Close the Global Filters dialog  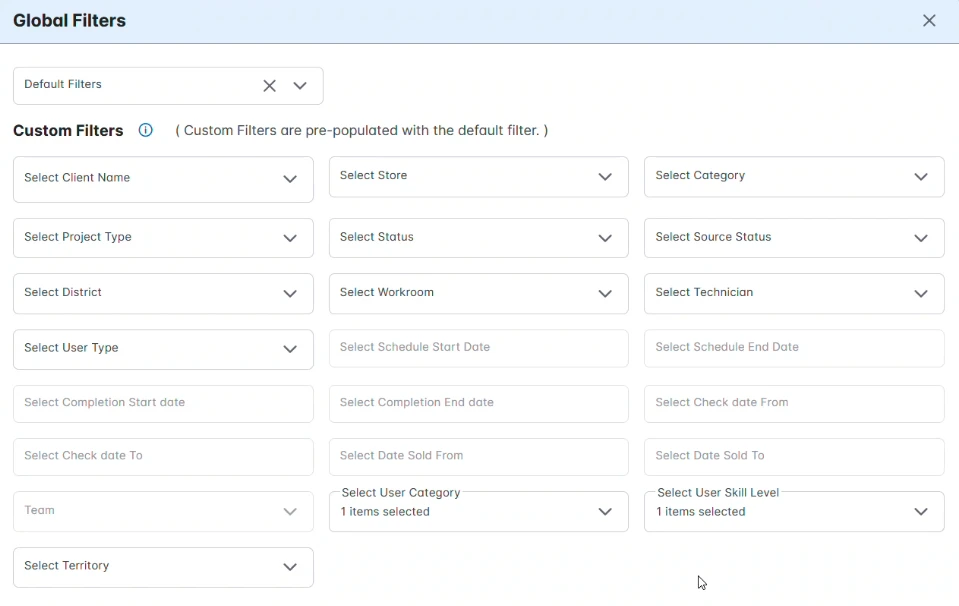tap(929, 21)
